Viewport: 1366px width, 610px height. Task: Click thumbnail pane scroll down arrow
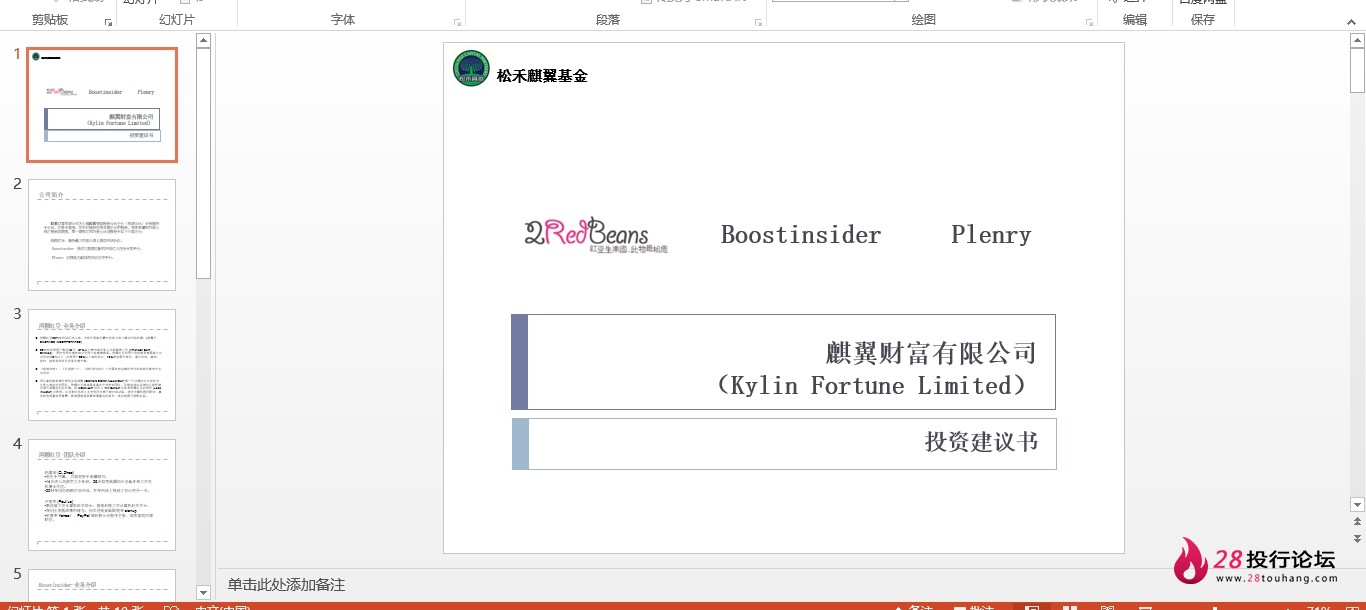click(x=203, y=592)
